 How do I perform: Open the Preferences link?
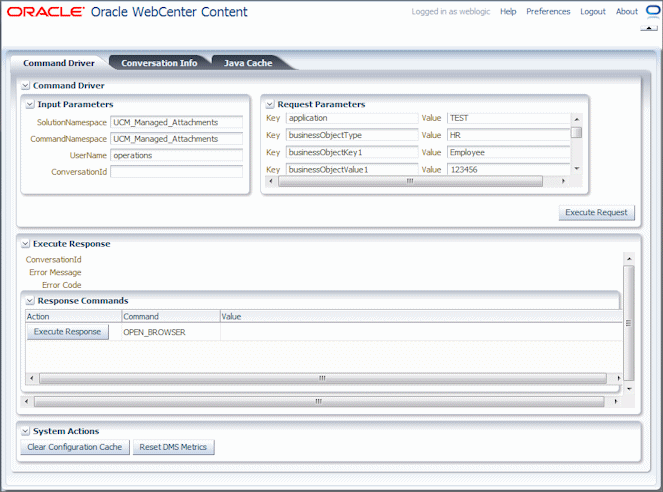[548, 12]
